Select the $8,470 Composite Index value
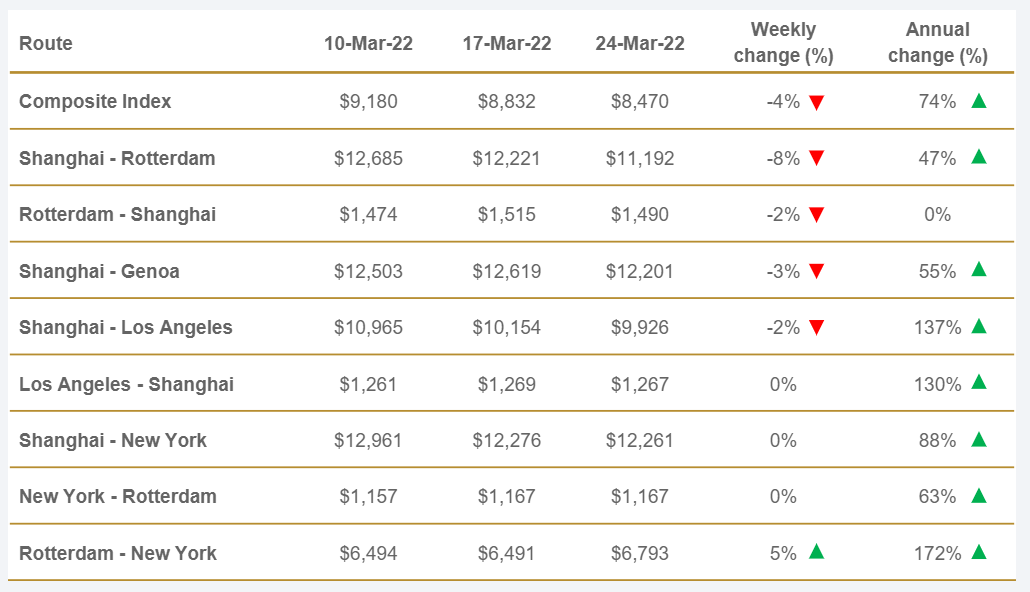Screen dimensions: 1030x592 point(640,101)
